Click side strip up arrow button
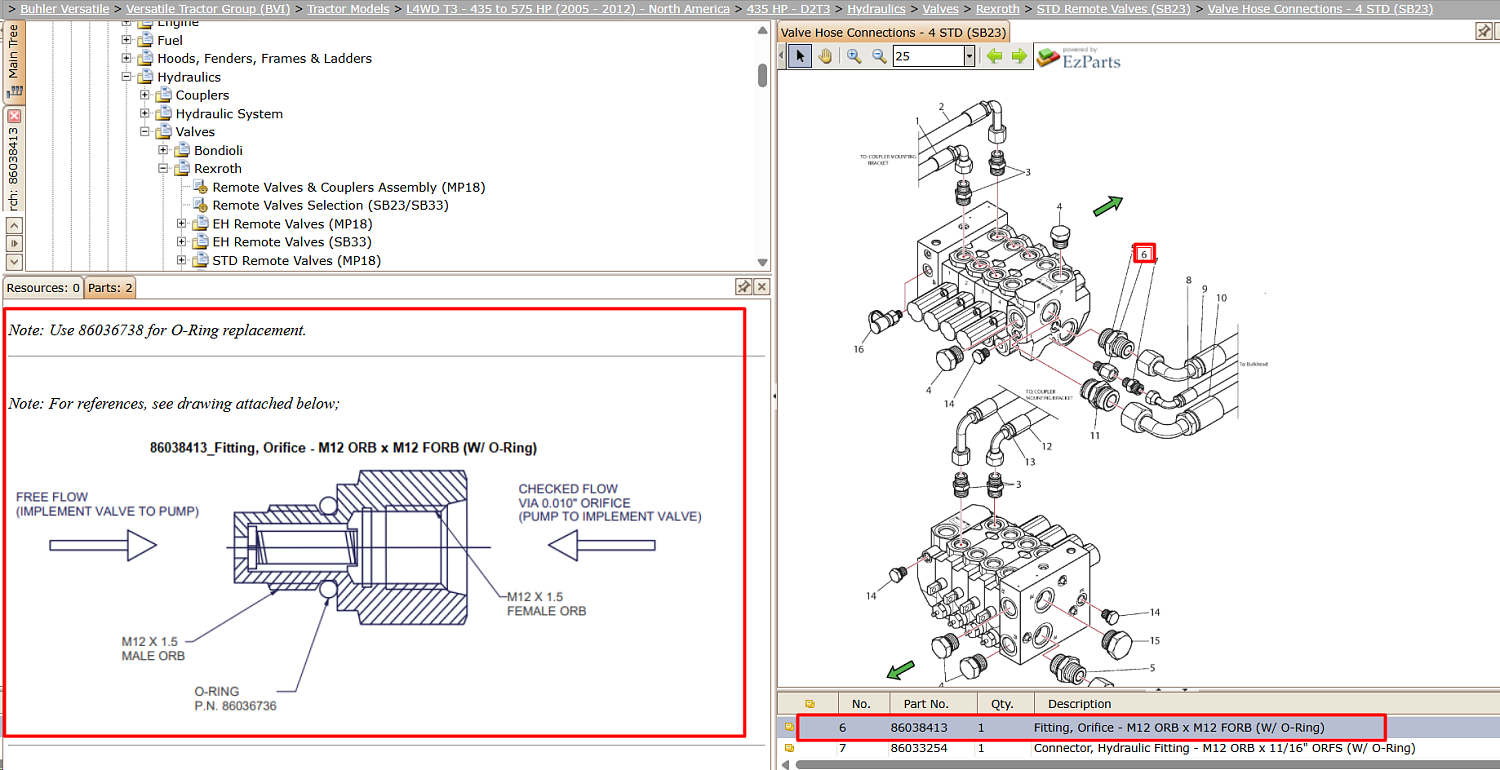Viewport: 1500px width, 770px height. coord(14,226)
